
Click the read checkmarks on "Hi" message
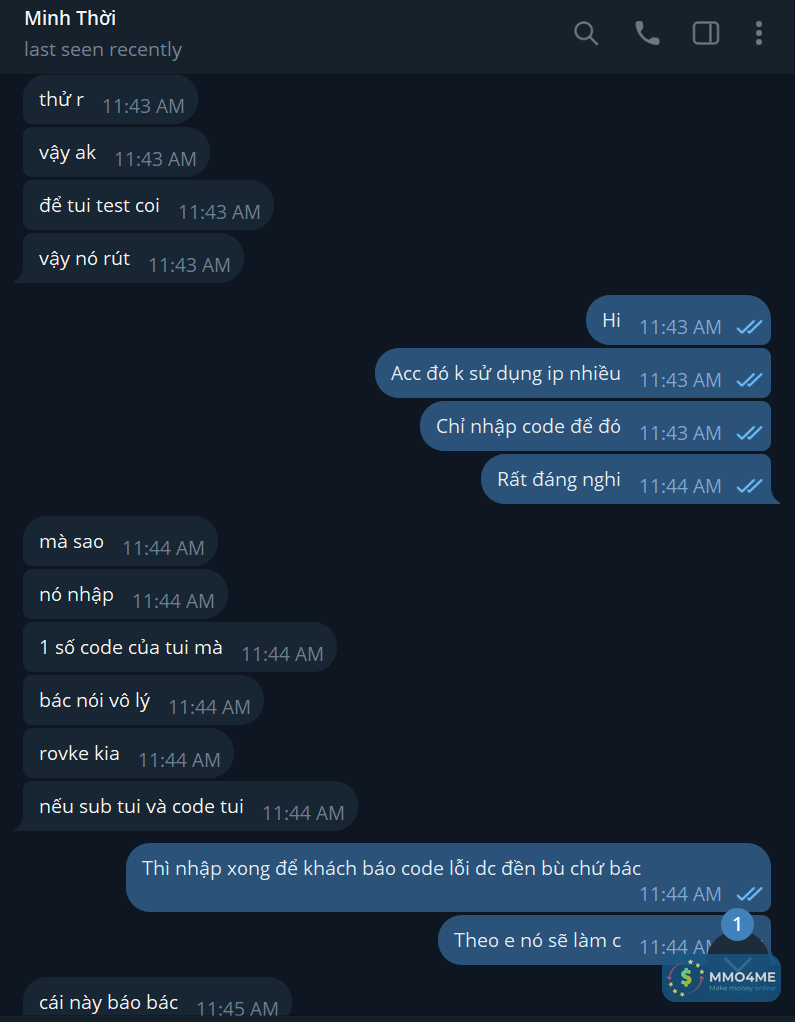749,327
